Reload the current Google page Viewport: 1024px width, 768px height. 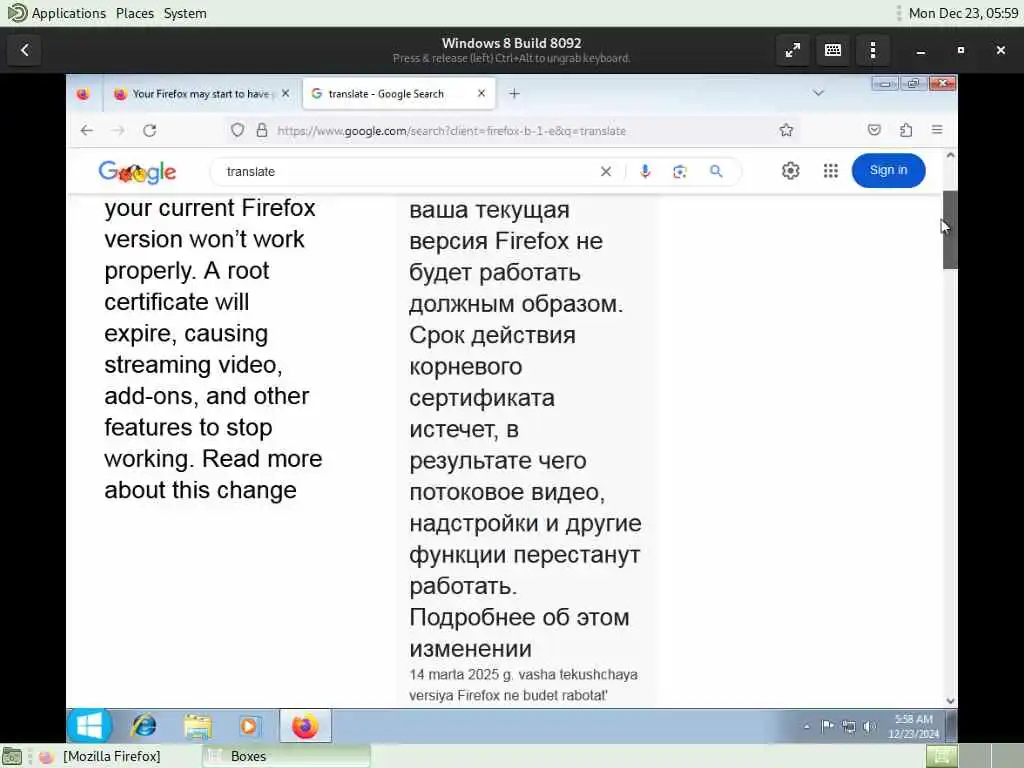(x=150, y=131)
